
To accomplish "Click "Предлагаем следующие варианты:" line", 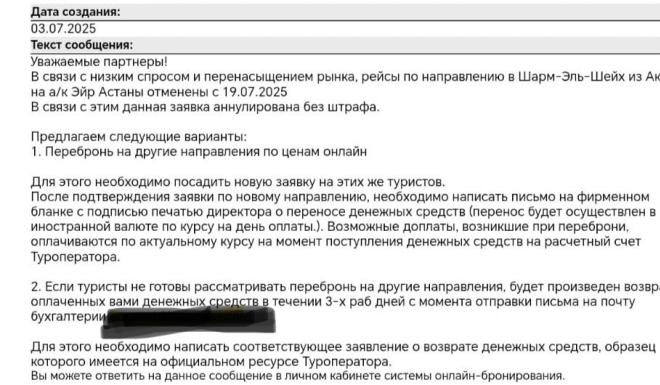I will (139, 137).
